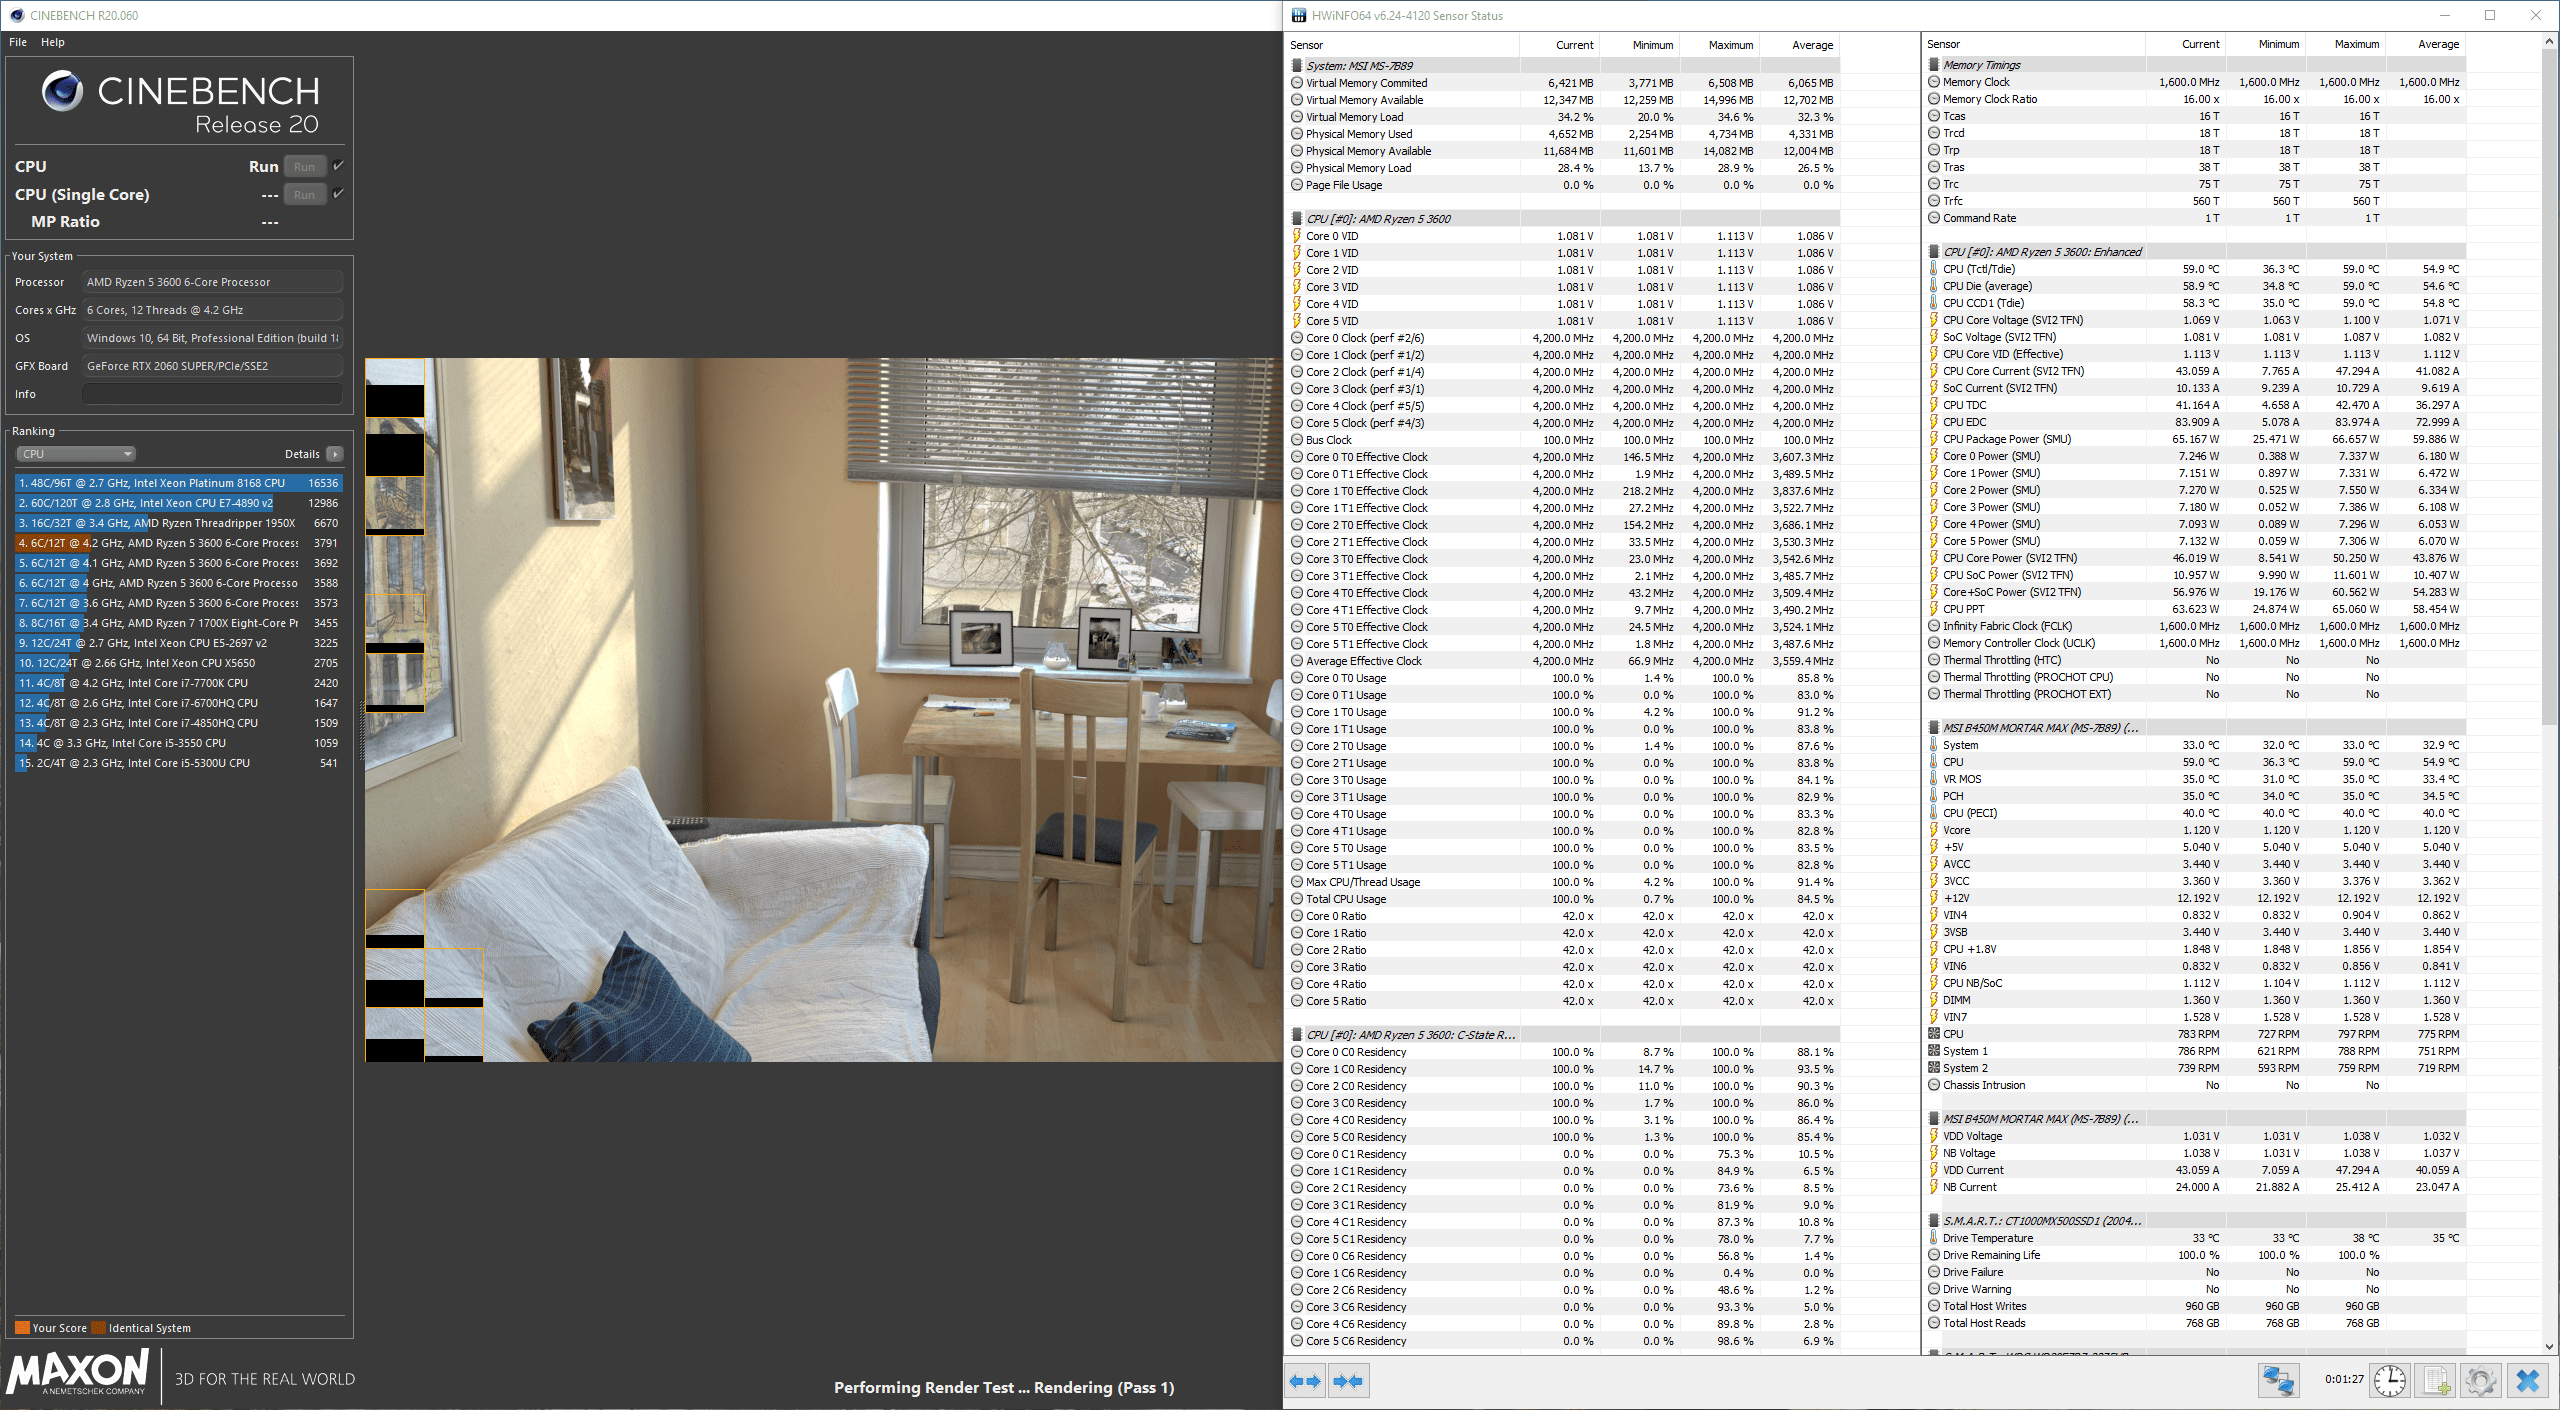Click icon of S.M.A.R.T. CT1000MX500SSD1 header
This screenshot has width=2560, height=1410.
click(1934, 1221)
